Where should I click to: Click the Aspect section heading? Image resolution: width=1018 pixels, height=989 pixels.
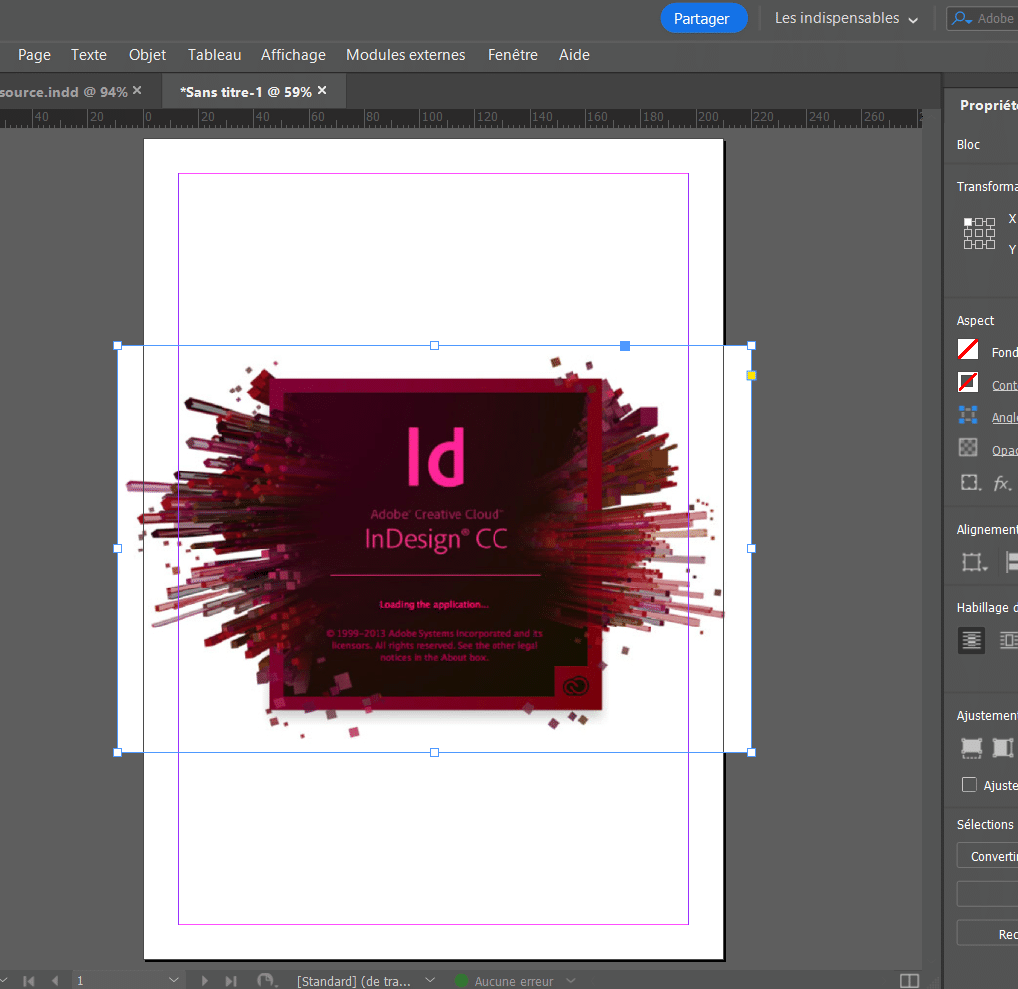pyautogui.click(x=975, y=321)
